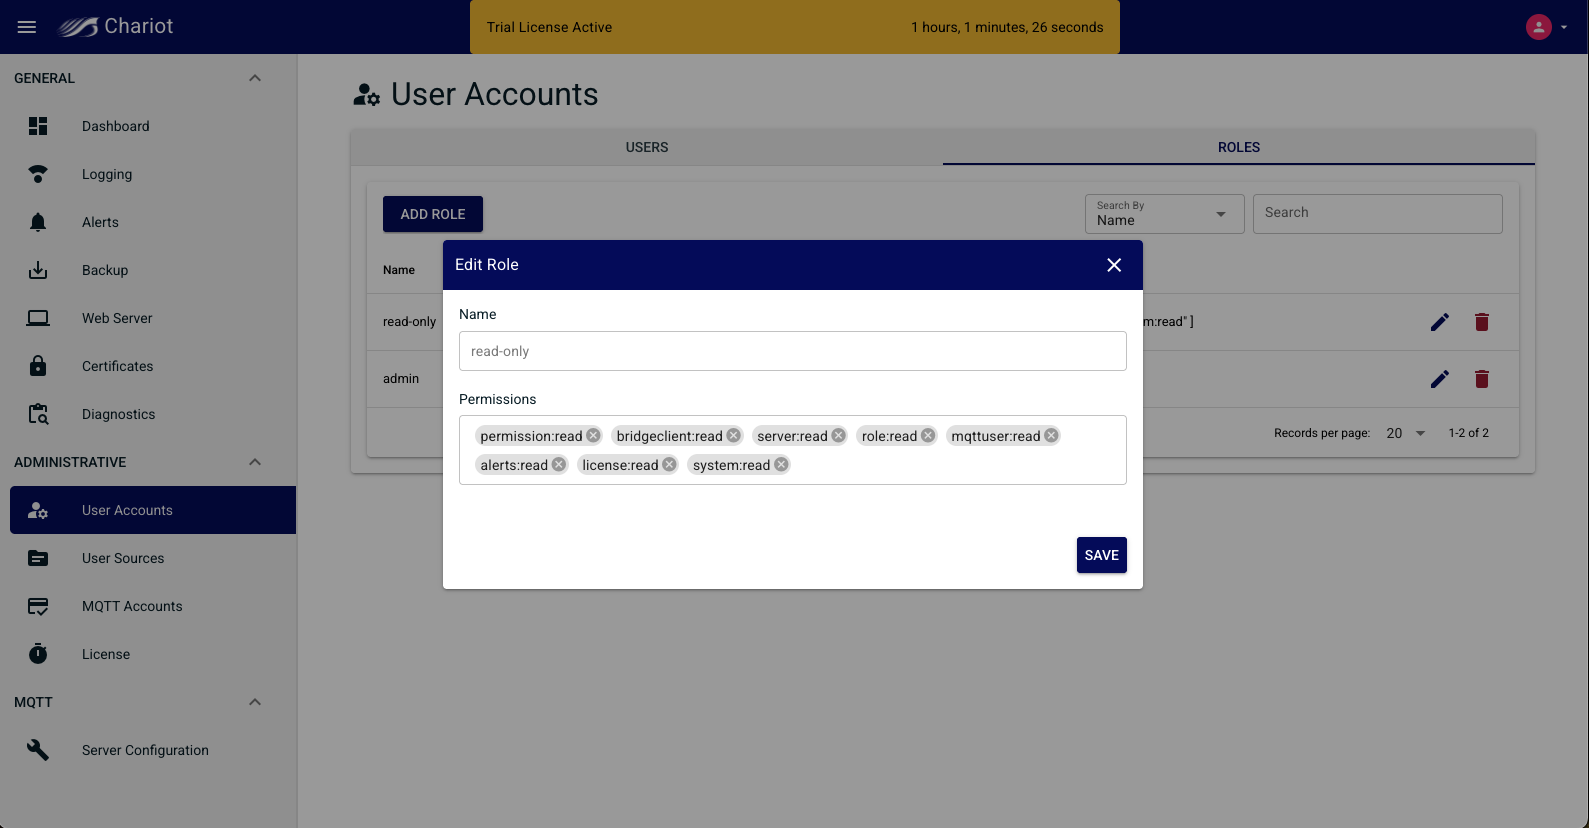Click the role Name input field

(x=792, y=351)
